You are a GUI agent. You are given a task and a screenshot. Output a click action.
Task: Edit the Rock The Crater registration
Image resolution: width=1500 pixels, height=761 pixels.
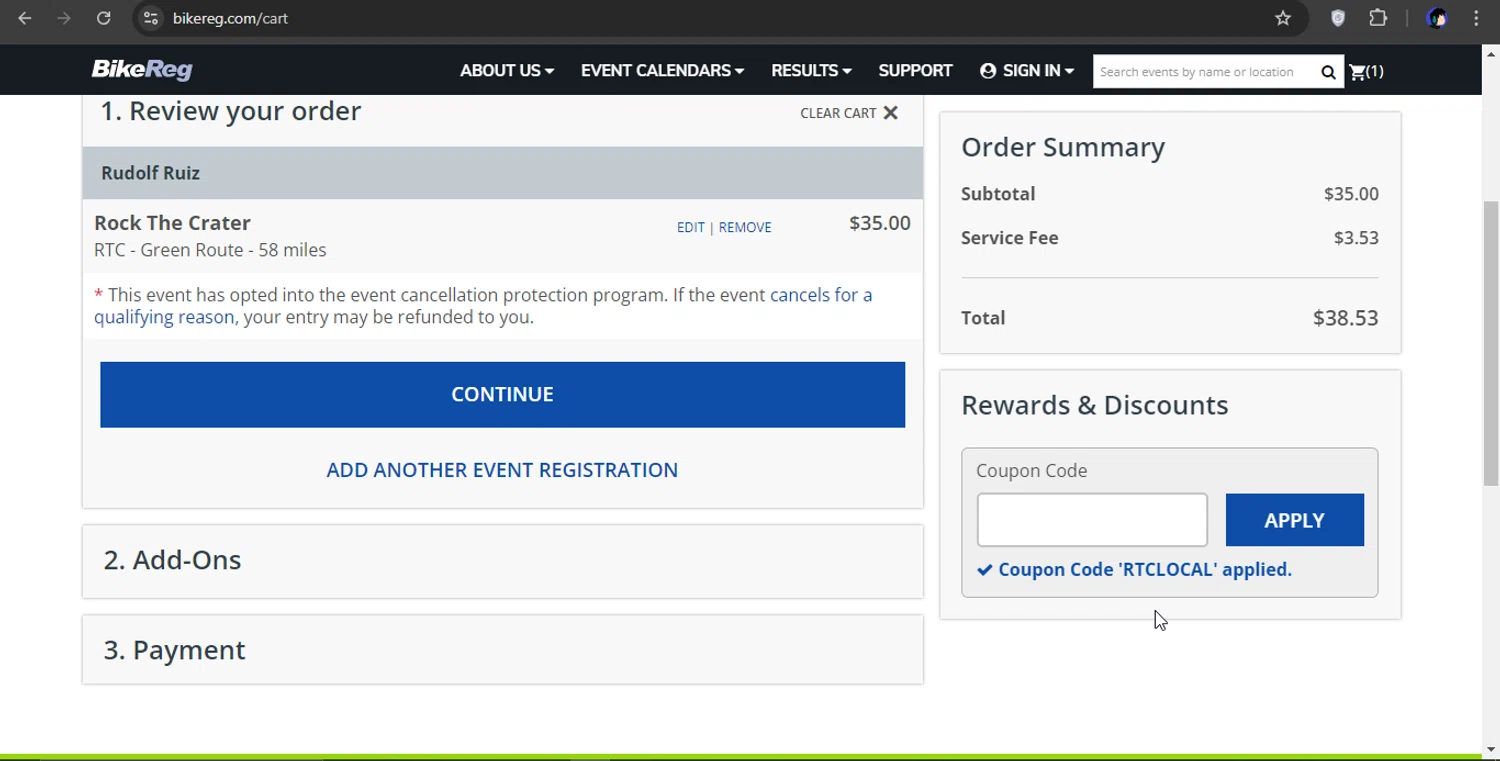690,227
